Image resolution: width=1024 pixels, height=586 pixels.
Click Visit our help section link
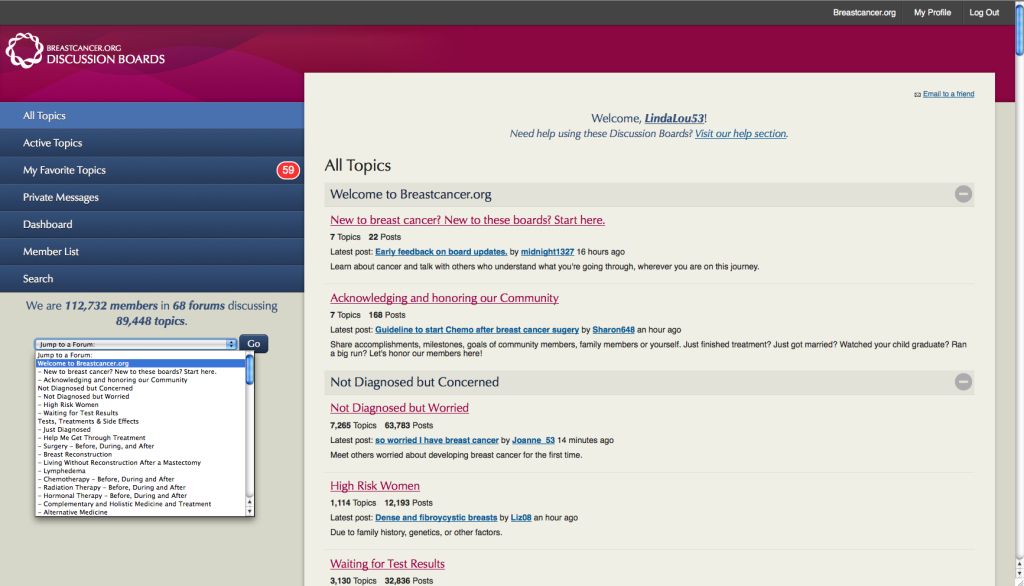[741, 133]
